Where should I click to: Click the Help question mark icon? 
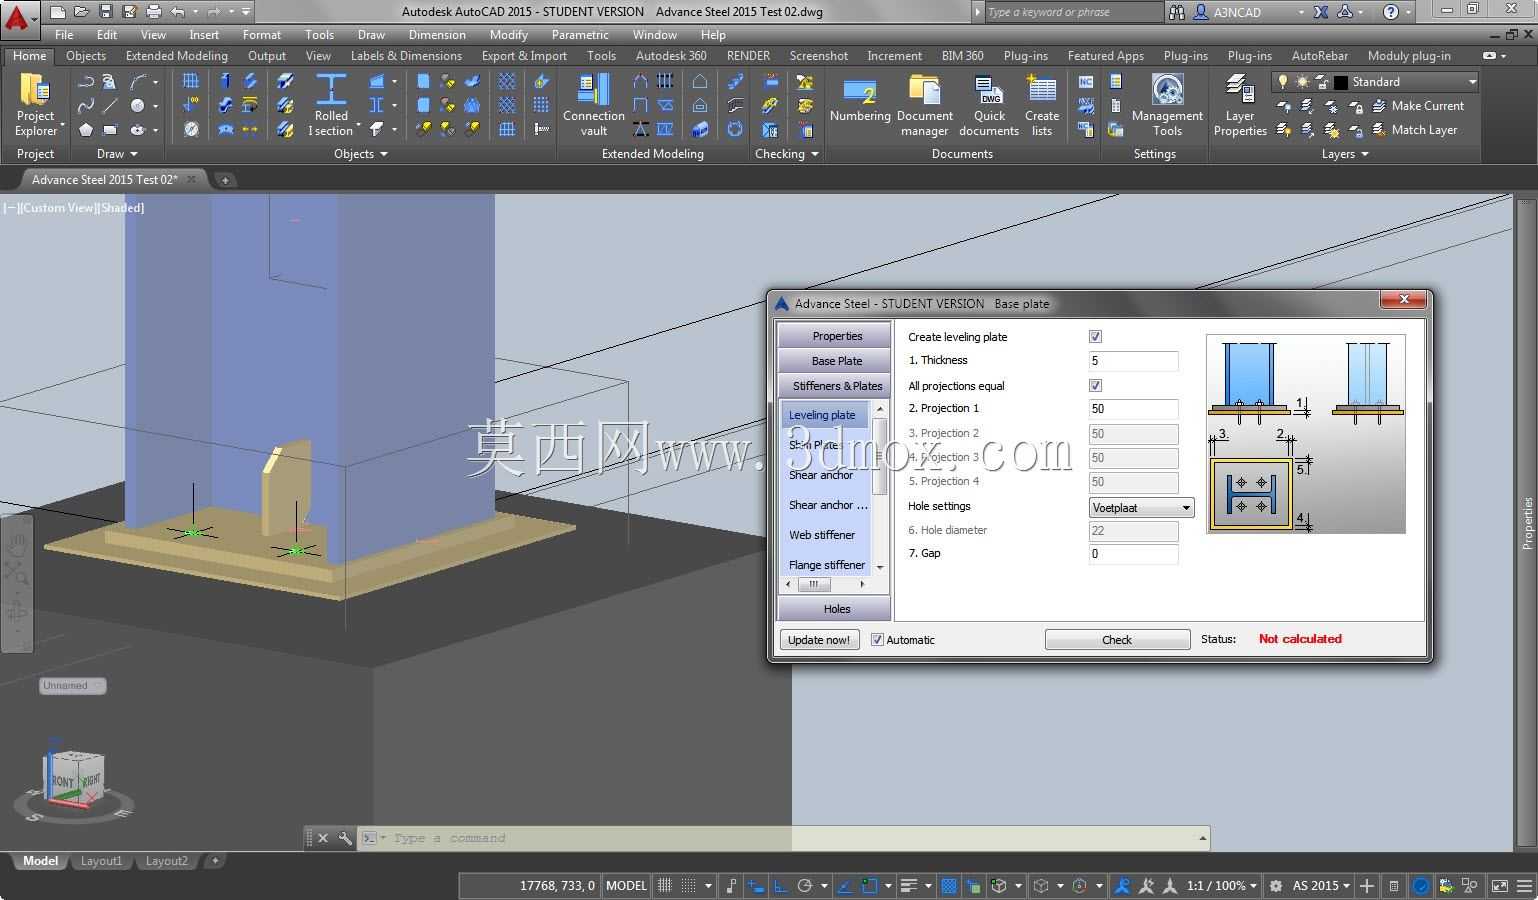click(1390, 12)
